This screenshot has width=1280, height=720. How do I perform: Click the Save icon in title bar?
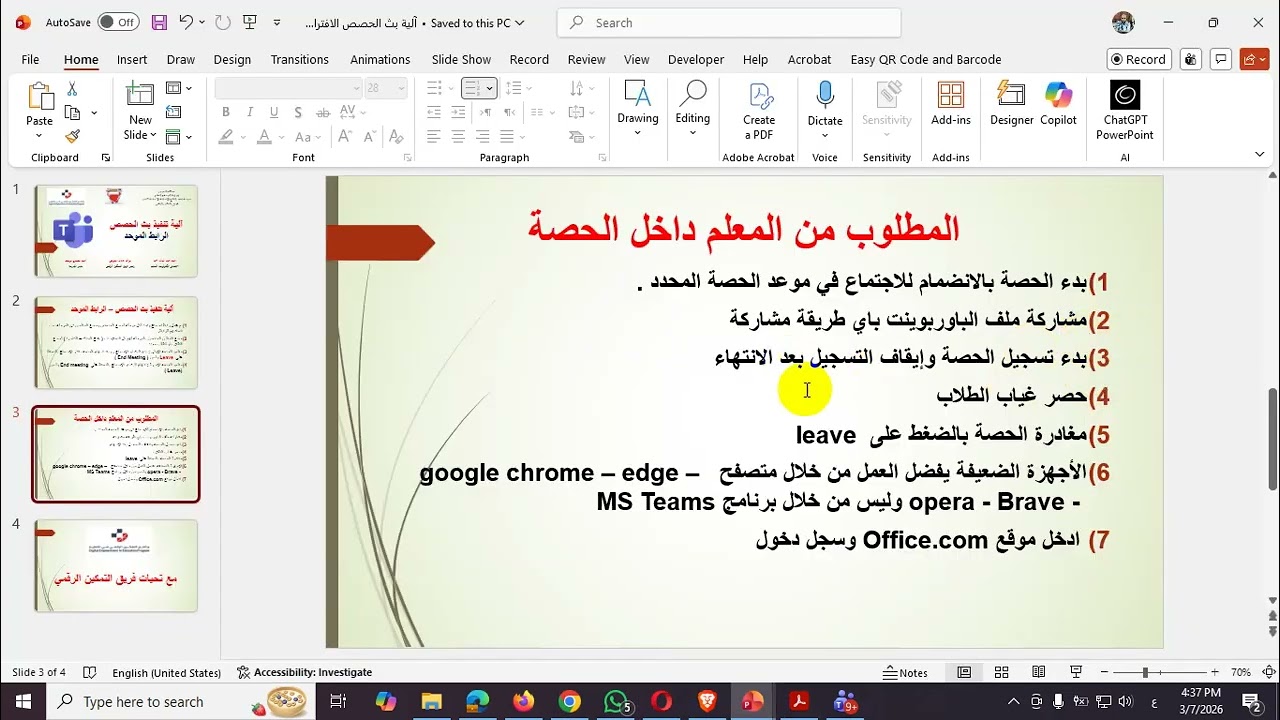(160, 22)
